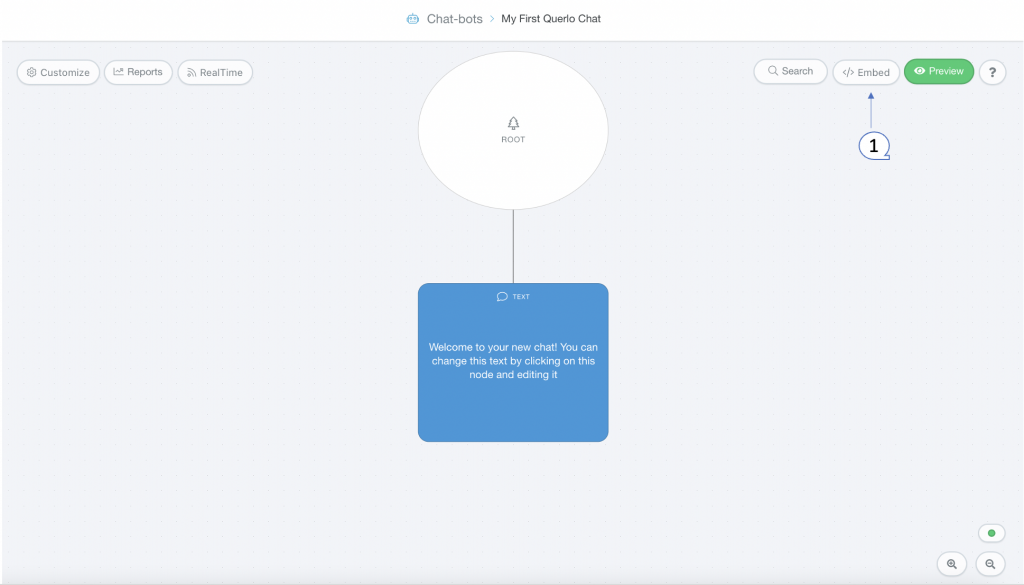Select the blue TEXT welcome node
The height and width of the screenshot is (585, 1024).
coord(513,362)
